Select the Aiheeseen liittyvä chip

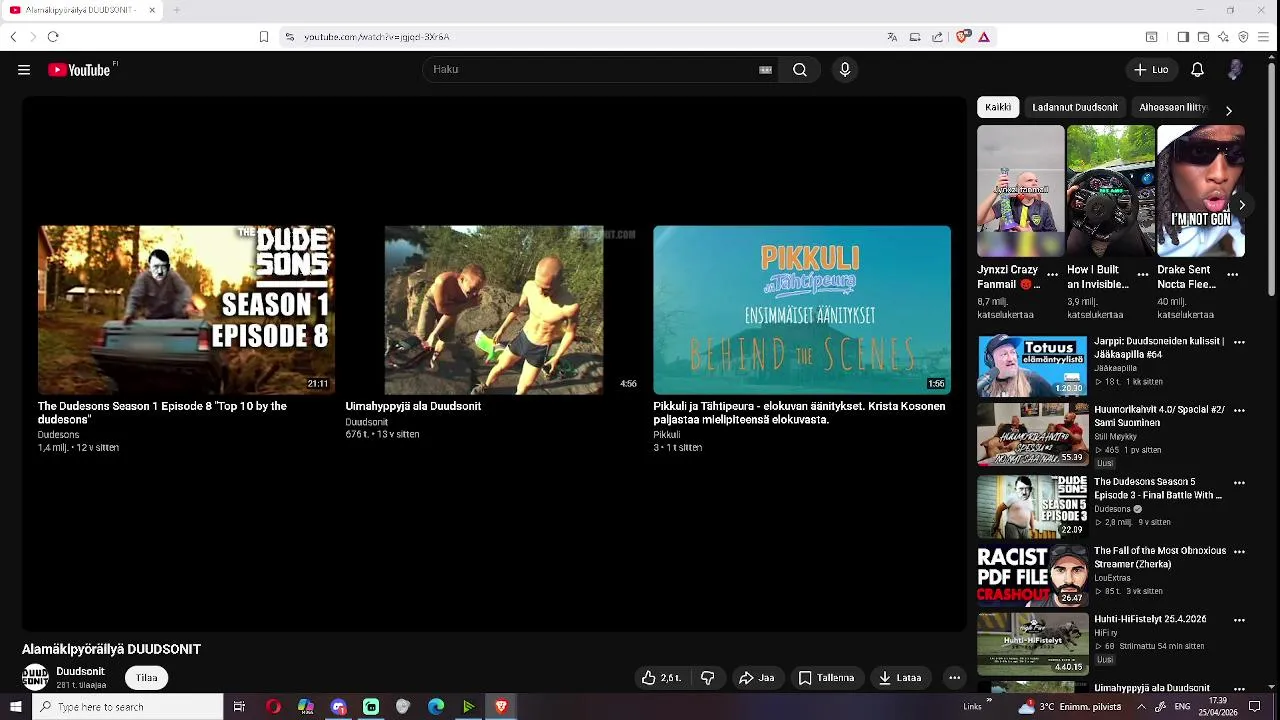coord(1172,107)
